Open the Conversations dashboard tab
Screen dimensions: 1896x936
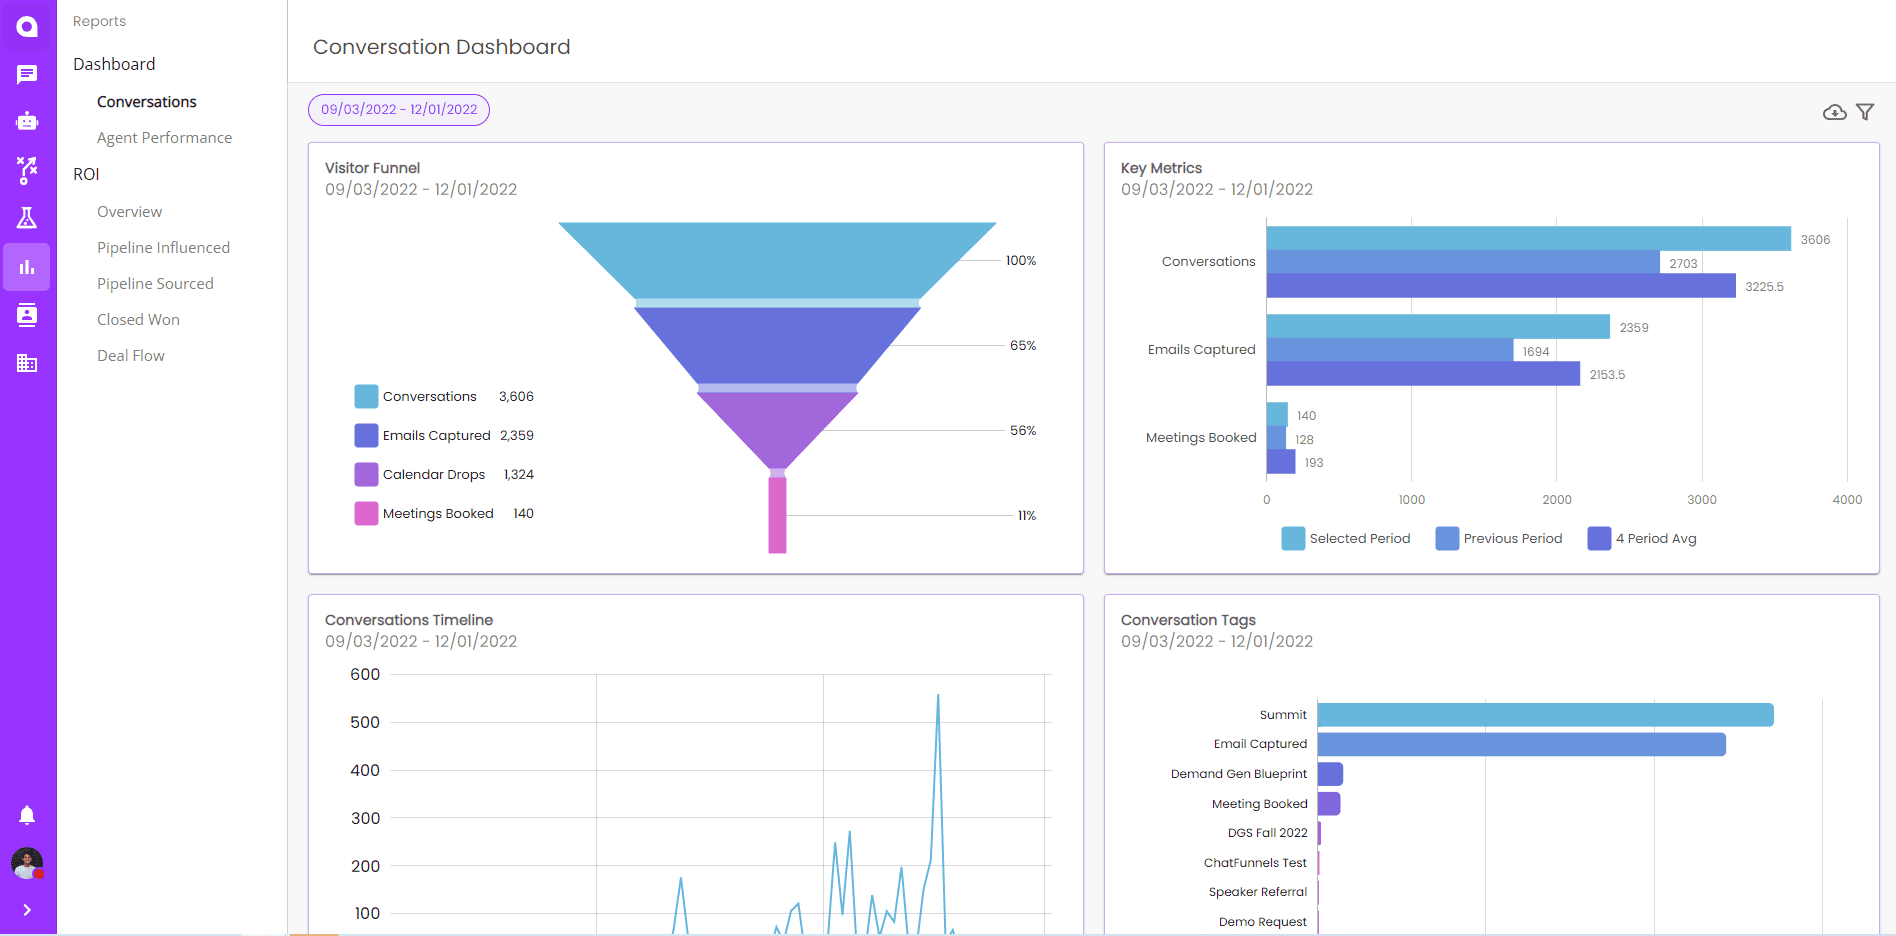(146, 101)
